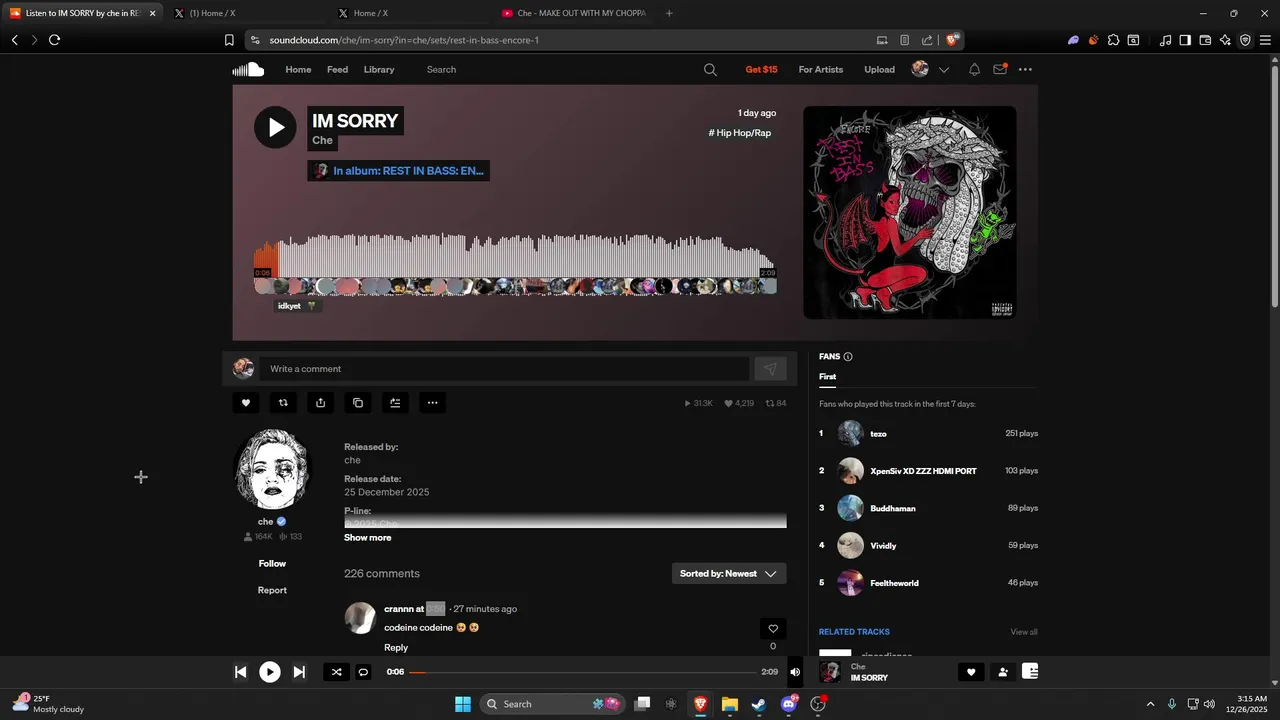Open the track's more options ellipsis
Viewport: 1280px width, 720px height.
(x=432, y=403)
